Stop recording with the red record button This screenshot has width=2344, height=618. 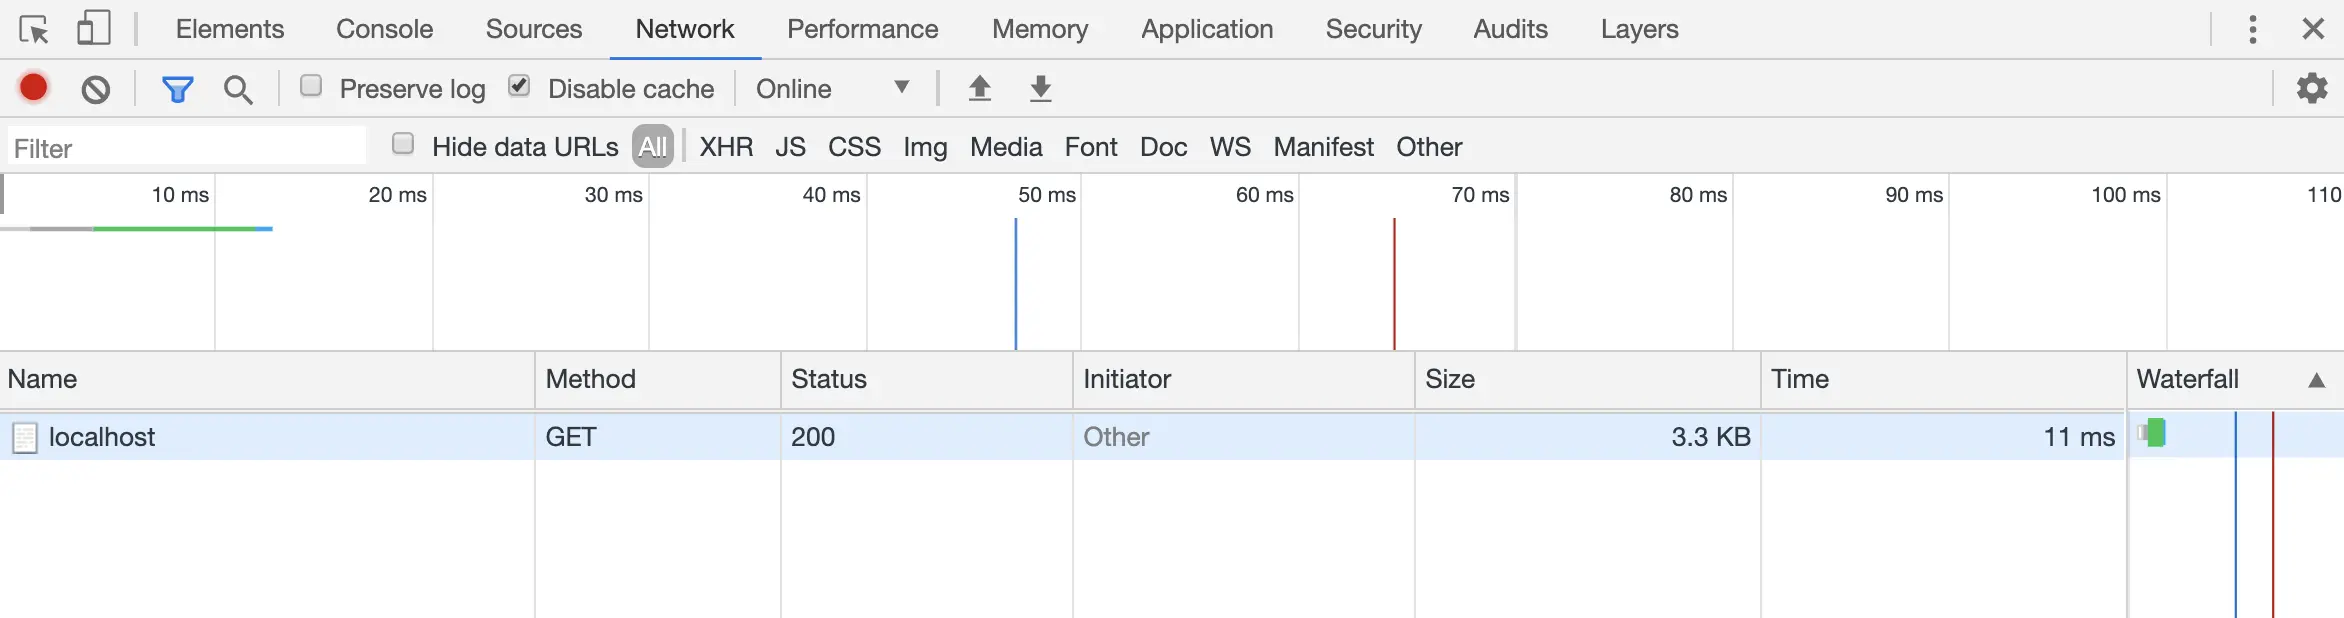pos(34,88)
